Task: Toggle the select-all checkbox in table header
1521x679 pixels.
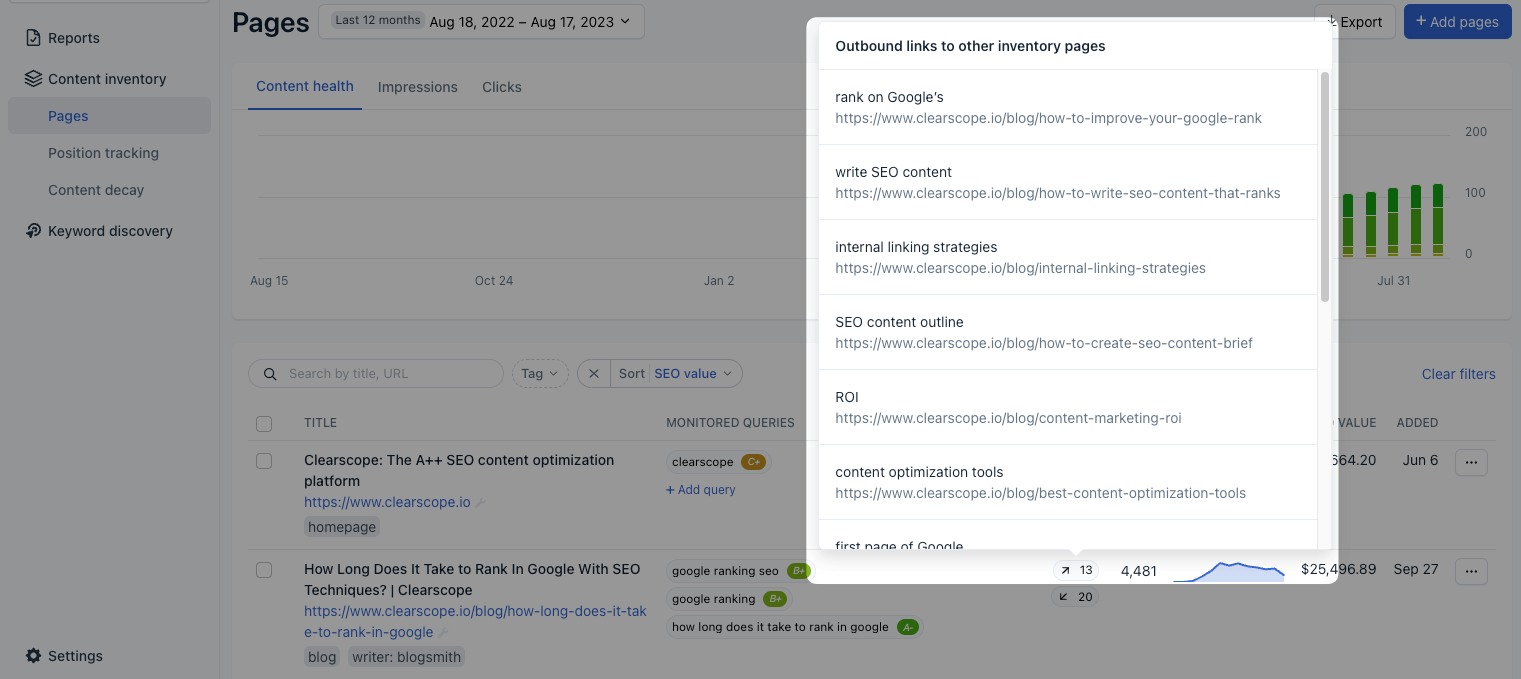Action: [264, 424]
